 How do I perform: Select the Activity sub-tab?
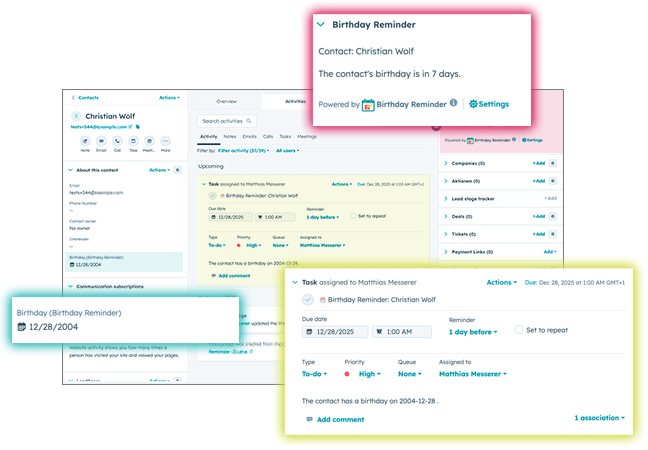pos(209,136)
